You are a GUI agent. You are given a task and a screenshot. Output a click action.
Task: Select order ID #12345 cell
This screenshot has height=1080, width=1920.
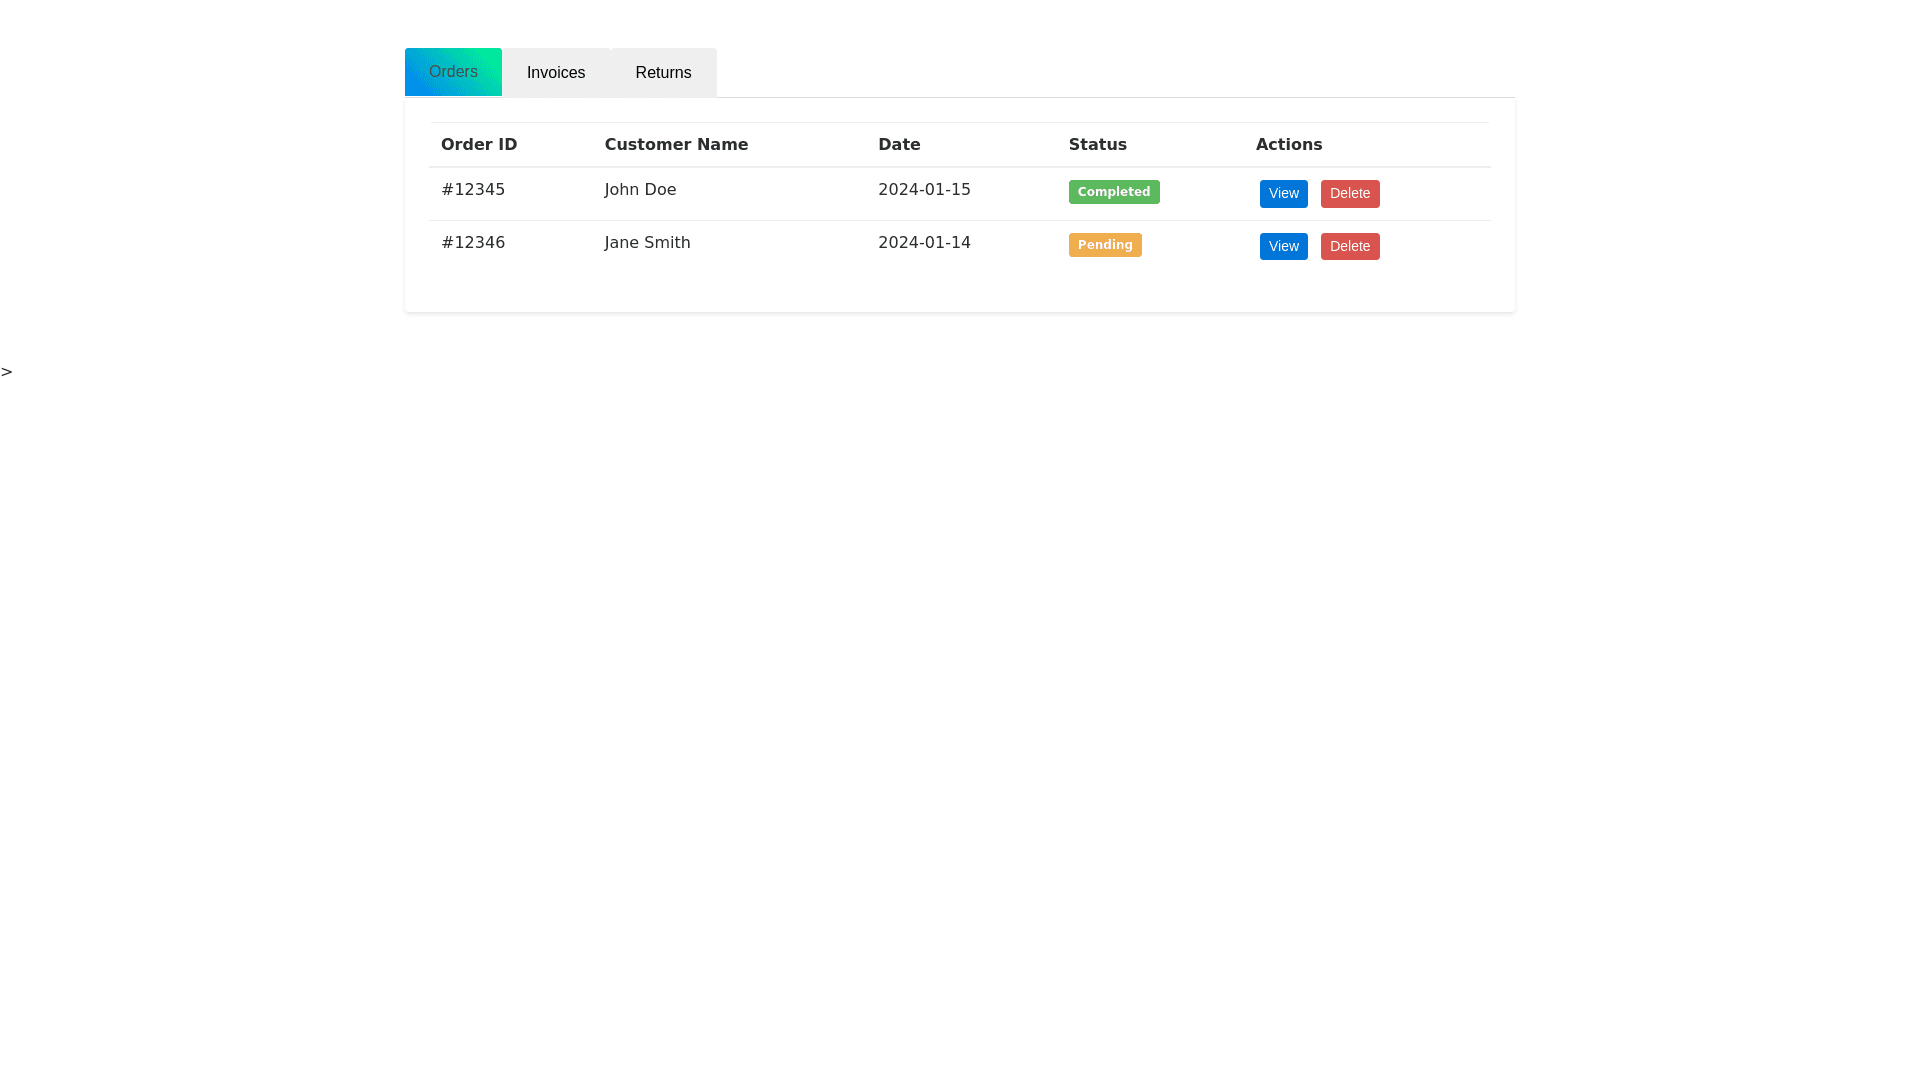473,190
